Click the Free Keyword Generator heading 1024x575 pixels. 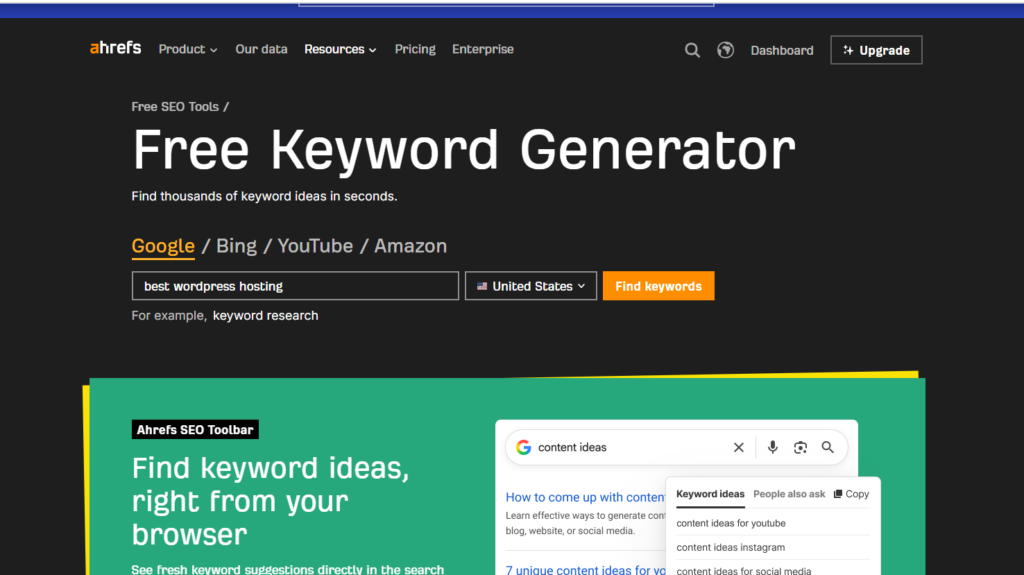tap(464, 150)
